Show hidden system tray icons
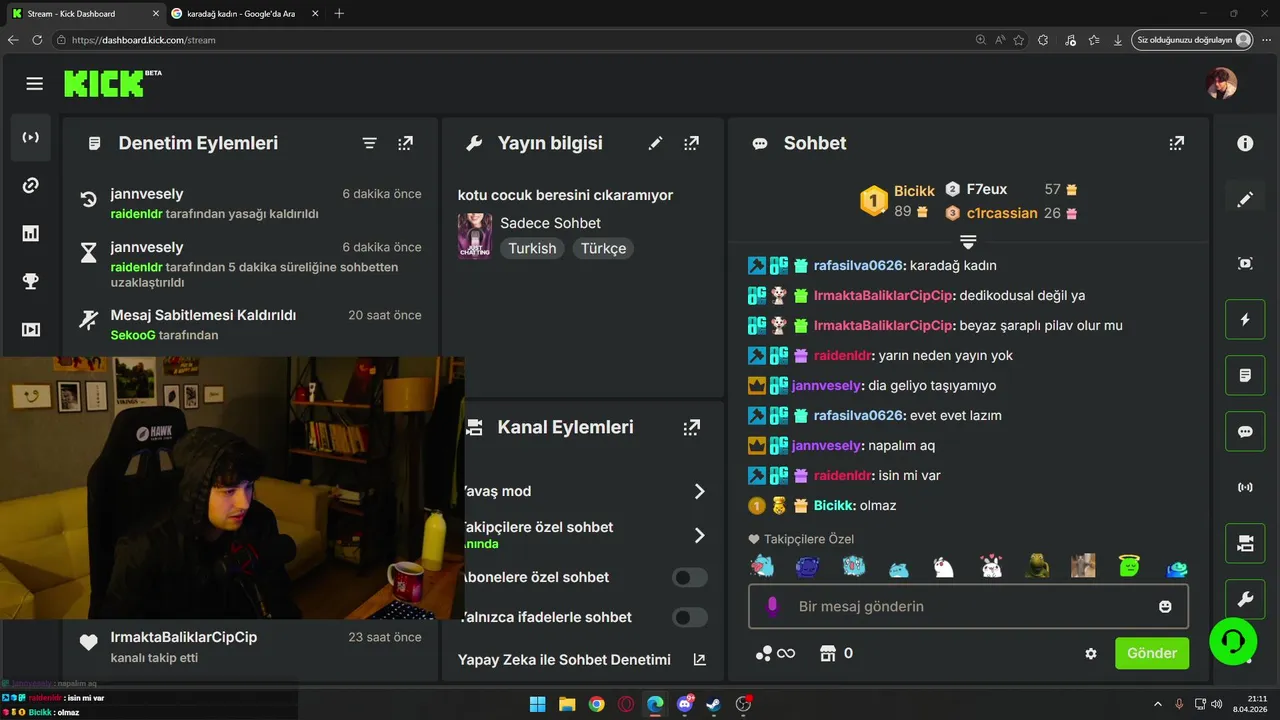 tap(1157, 704)
